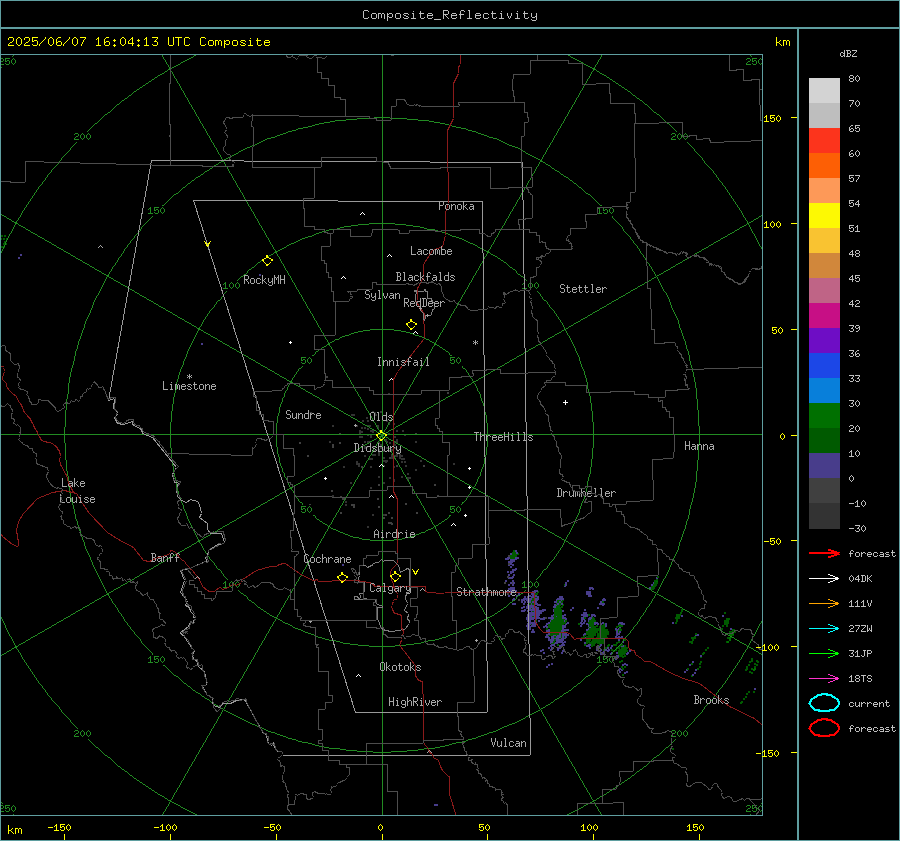Click the Banff label
This screenshot has width=900, height=841.
point(165,557)
